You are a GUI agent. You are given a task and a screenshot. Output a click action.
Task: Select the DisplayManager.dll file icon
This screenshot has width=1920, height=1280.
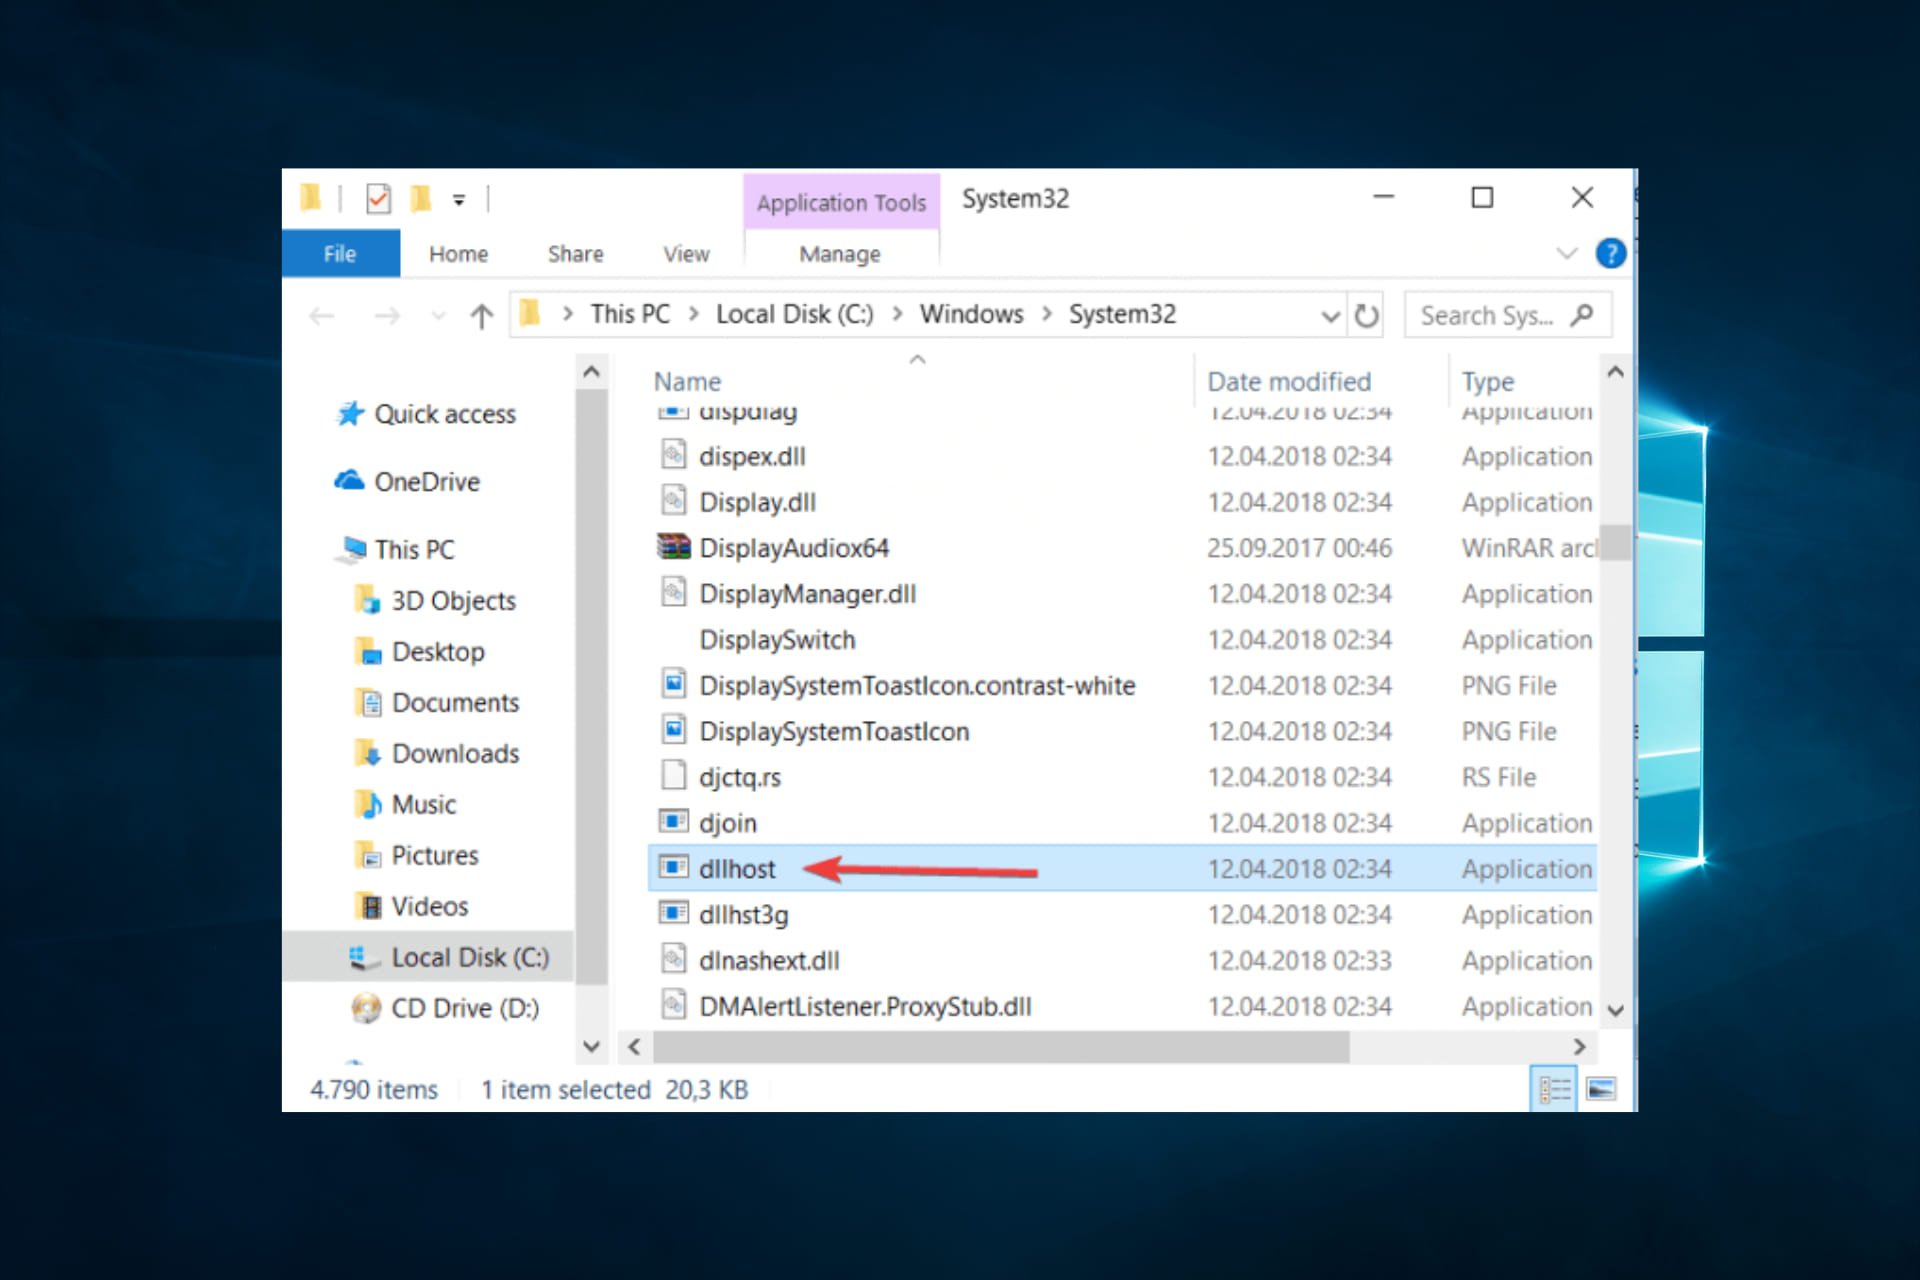[x=674, y=593]
